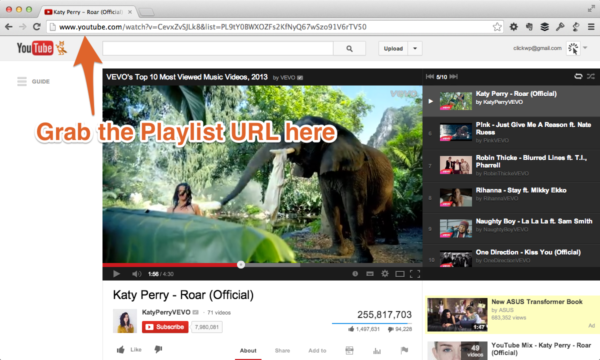Report video with flag icon

pyautogui.click(x=404, y=350)
